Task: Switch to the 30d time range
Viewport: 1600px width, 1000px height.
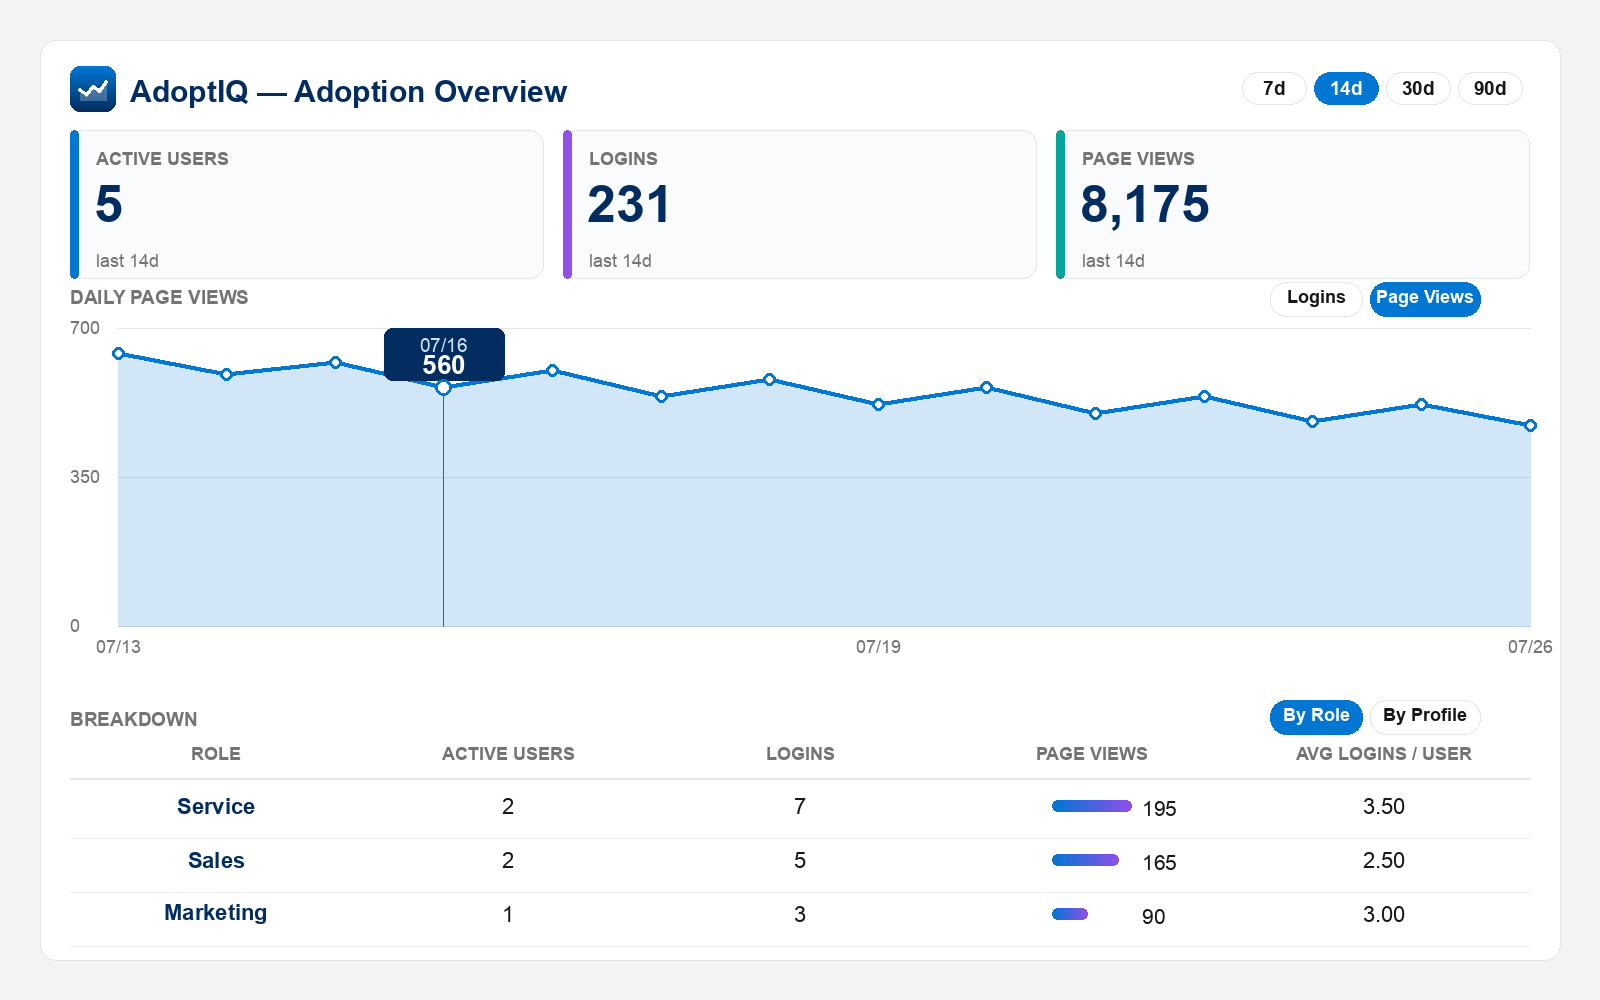Action: click(x=1418, y=88)
